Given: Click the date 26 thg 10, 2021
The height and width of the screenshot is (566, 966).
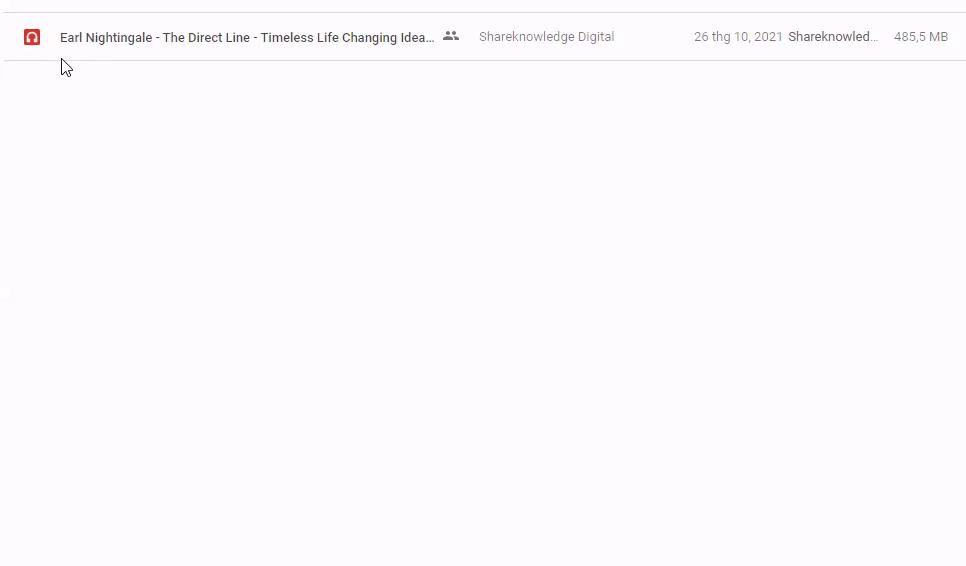Looking at the screenshot, I should 738,37.
